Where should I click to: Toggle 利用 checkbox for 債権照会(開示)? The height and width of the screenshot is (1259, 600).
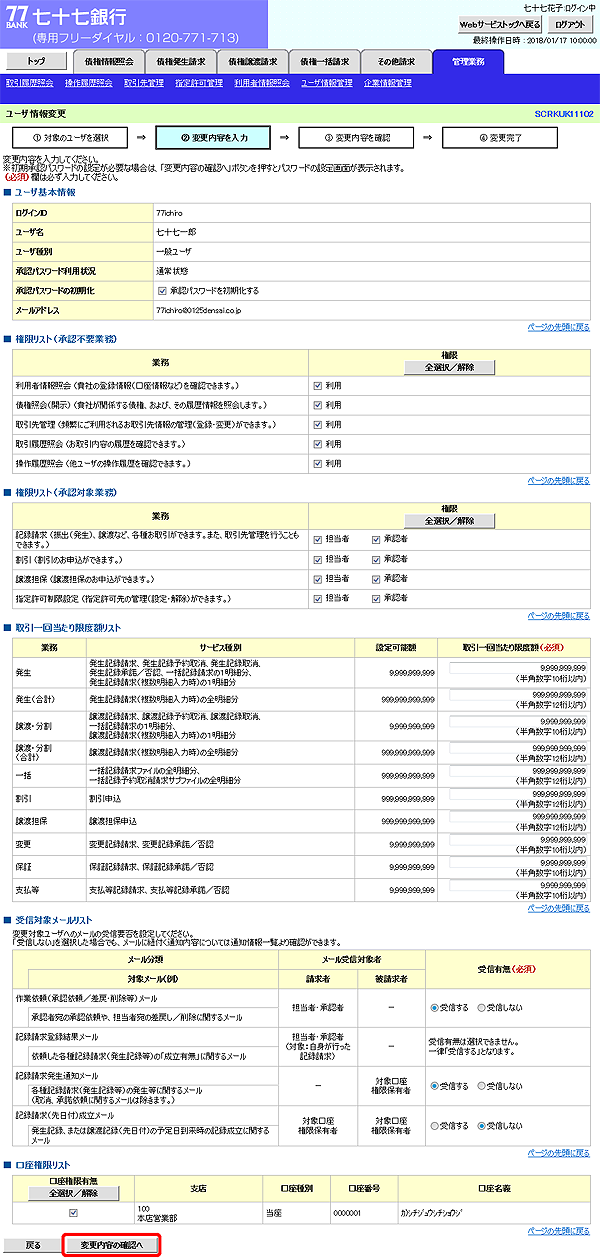pyautogui.click(x=317, y=405)
